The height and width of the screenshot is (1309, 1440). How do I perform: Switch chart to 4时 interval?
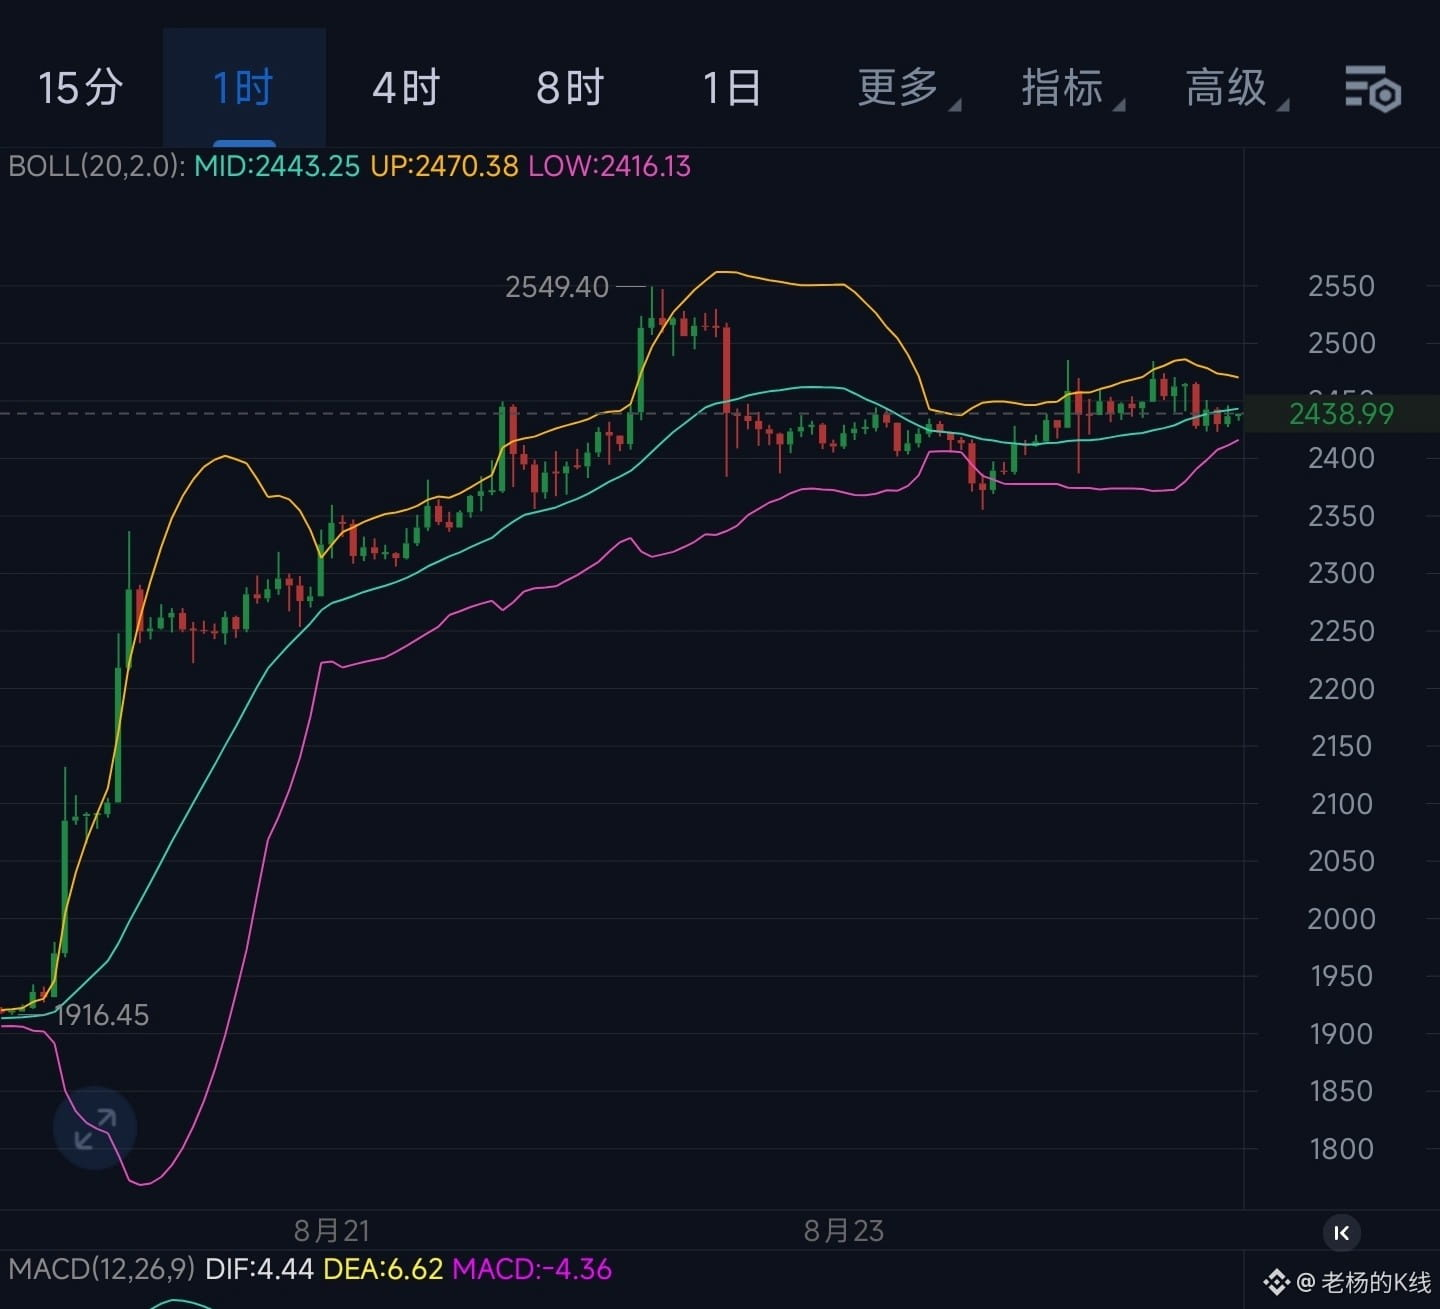tap(406, 88)
